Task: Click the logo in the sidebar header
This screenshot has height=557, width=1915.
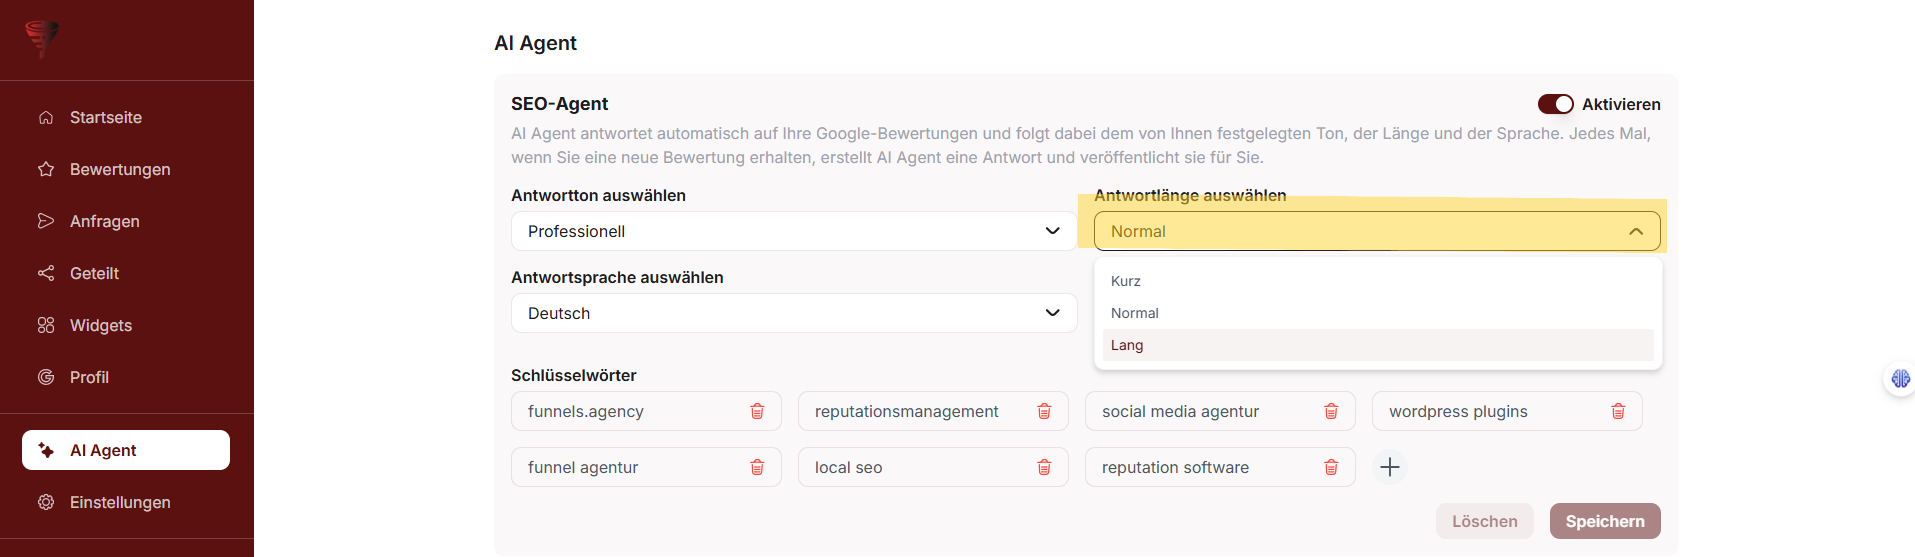Action: pyautogui.click(x=42, y=38)
